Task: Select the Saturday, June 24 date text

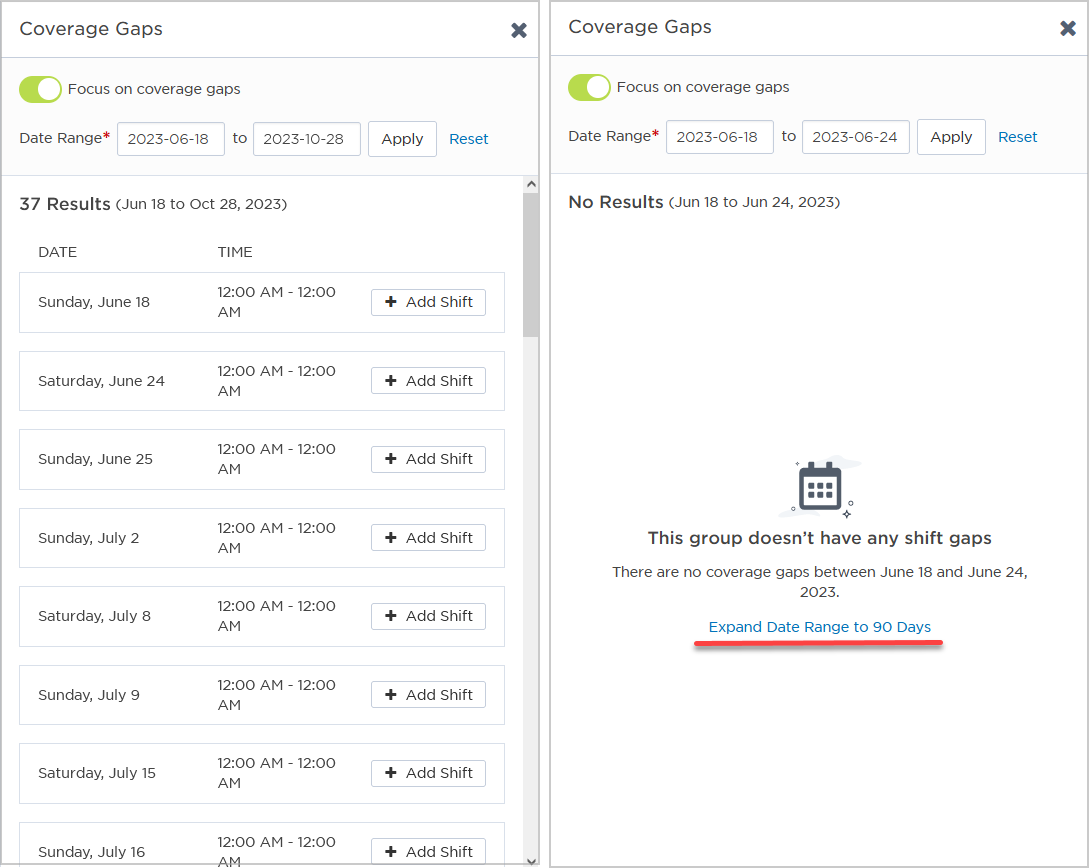Action: coord(101,381)
